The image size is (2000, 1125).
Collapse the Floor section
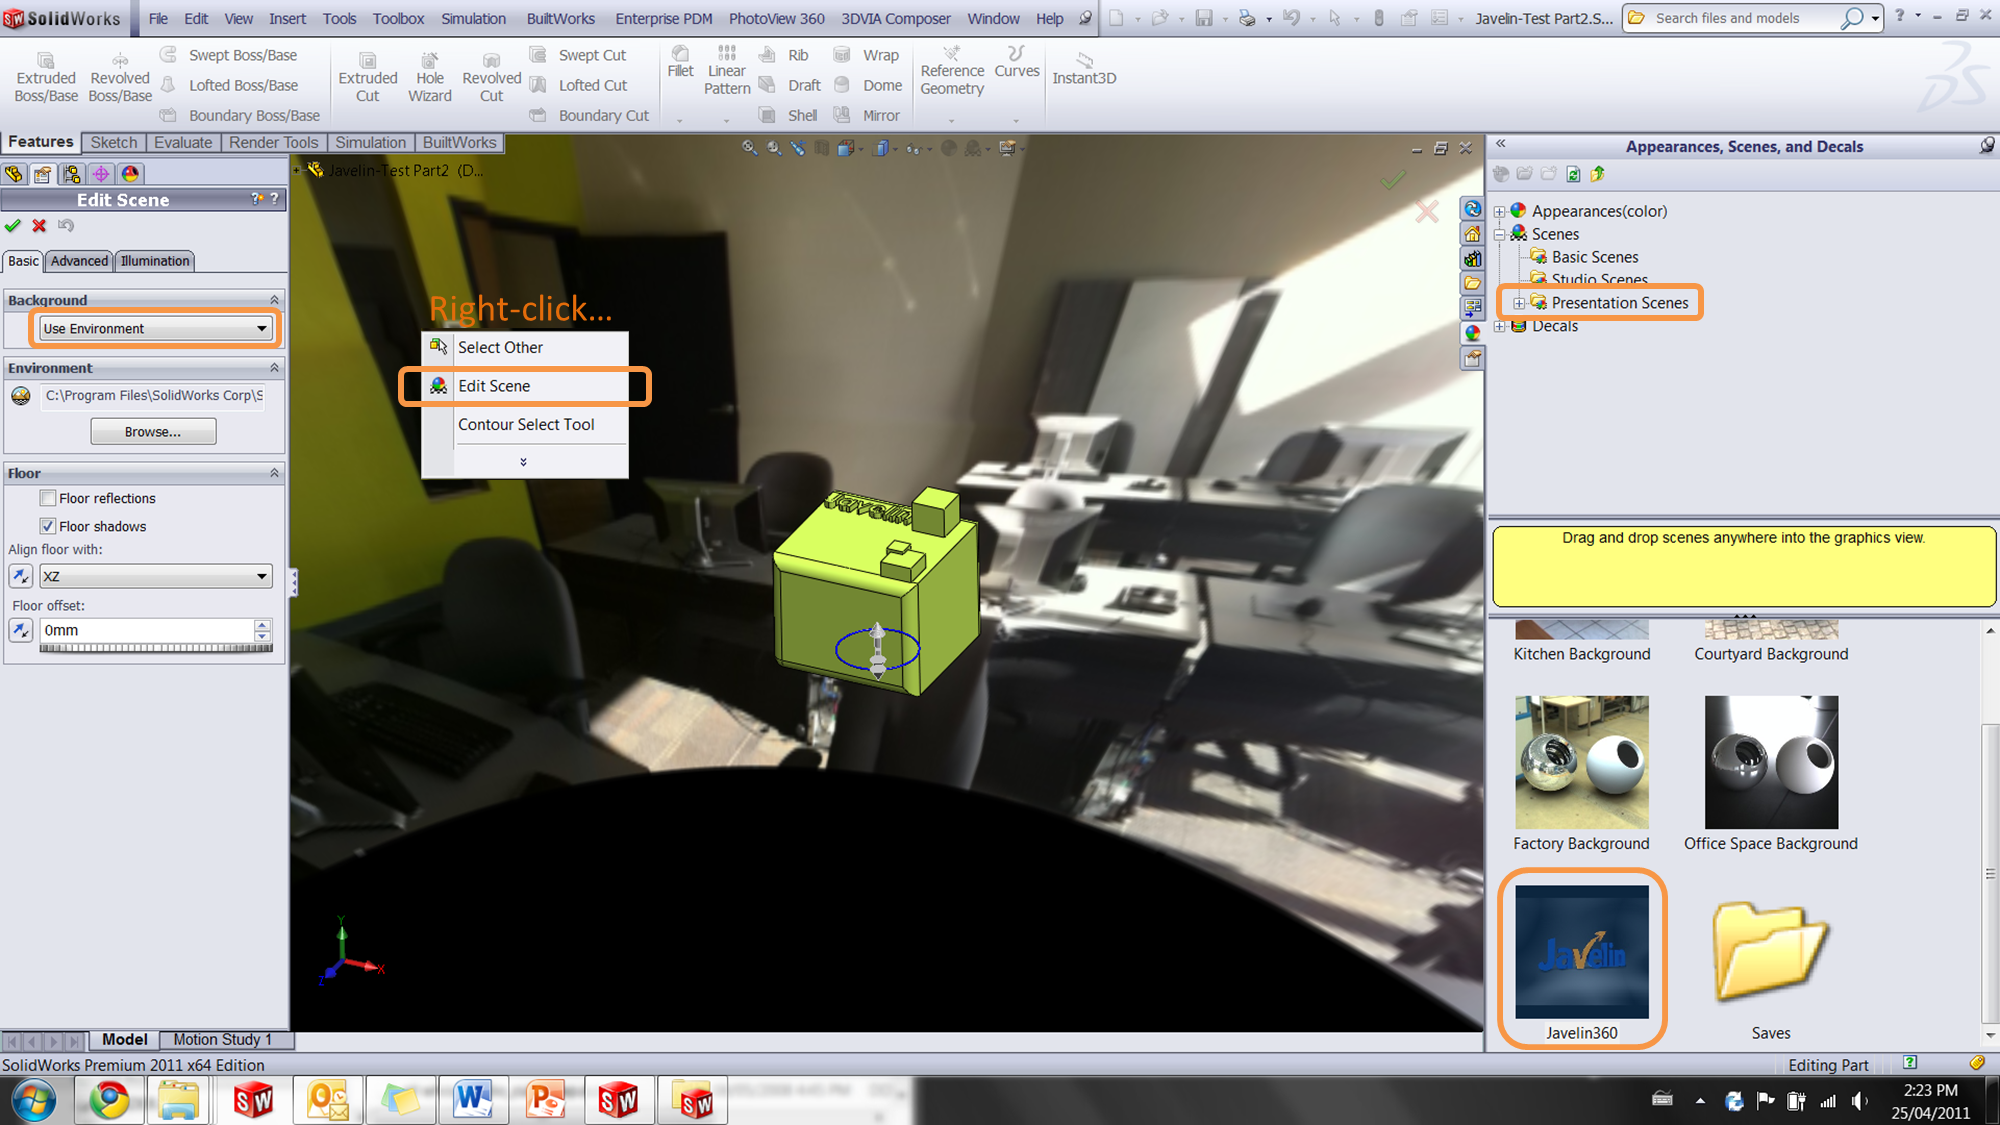(x=274, y=473)
